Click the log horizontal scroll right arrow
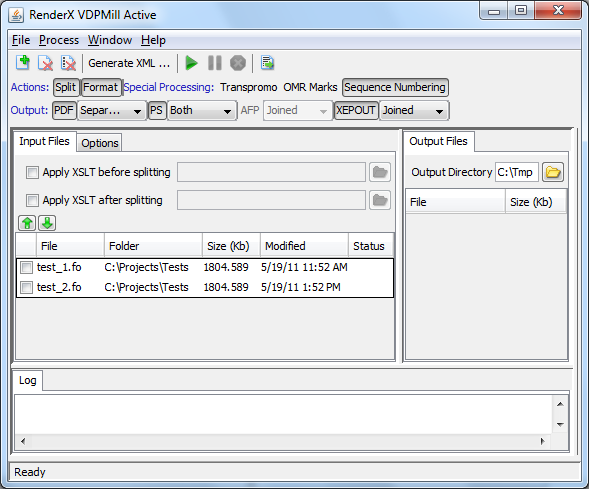589x489 pixels. pyautogui.click(x=542, y=442)
